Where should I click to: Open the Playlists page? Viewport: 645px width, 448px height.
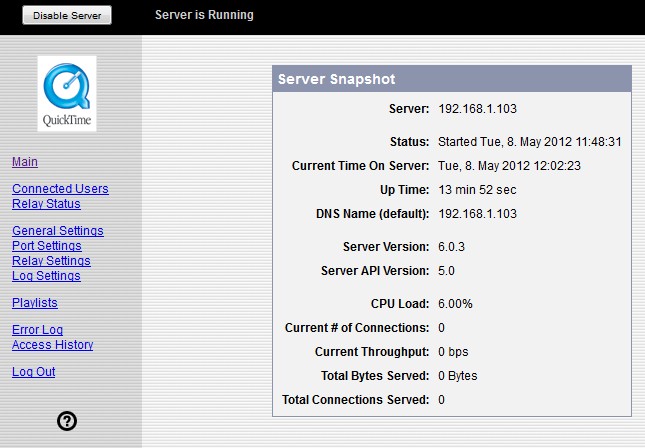[x=35, y=303]
